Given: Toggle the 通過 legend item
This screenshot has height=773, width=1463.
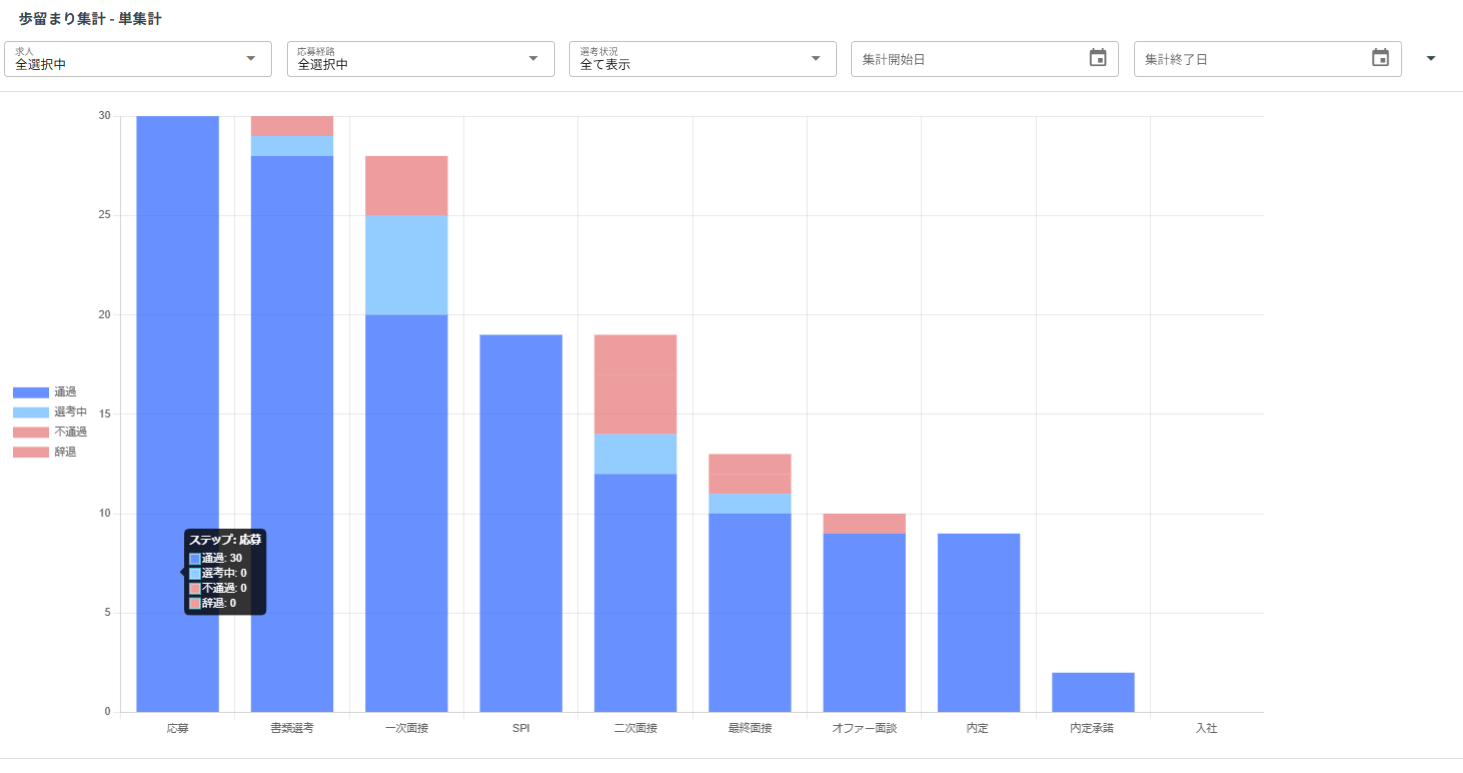Looking at the screenshot, I should click(45, 392).
